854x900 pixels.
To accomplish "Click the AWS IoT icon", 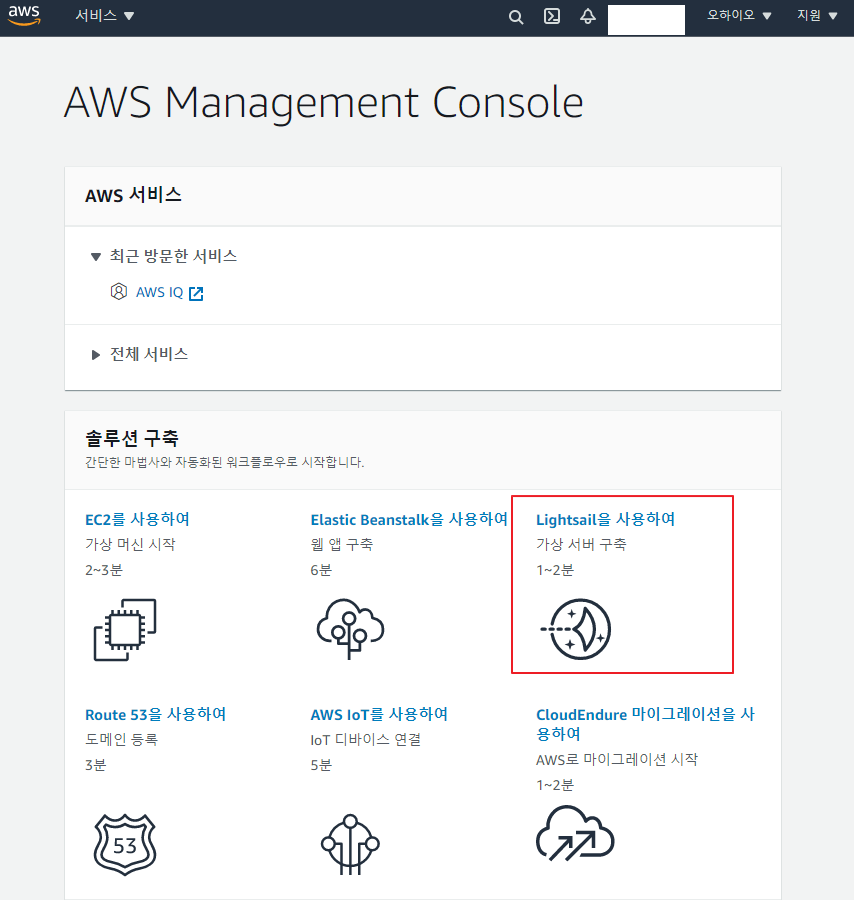I will point(350,844).
